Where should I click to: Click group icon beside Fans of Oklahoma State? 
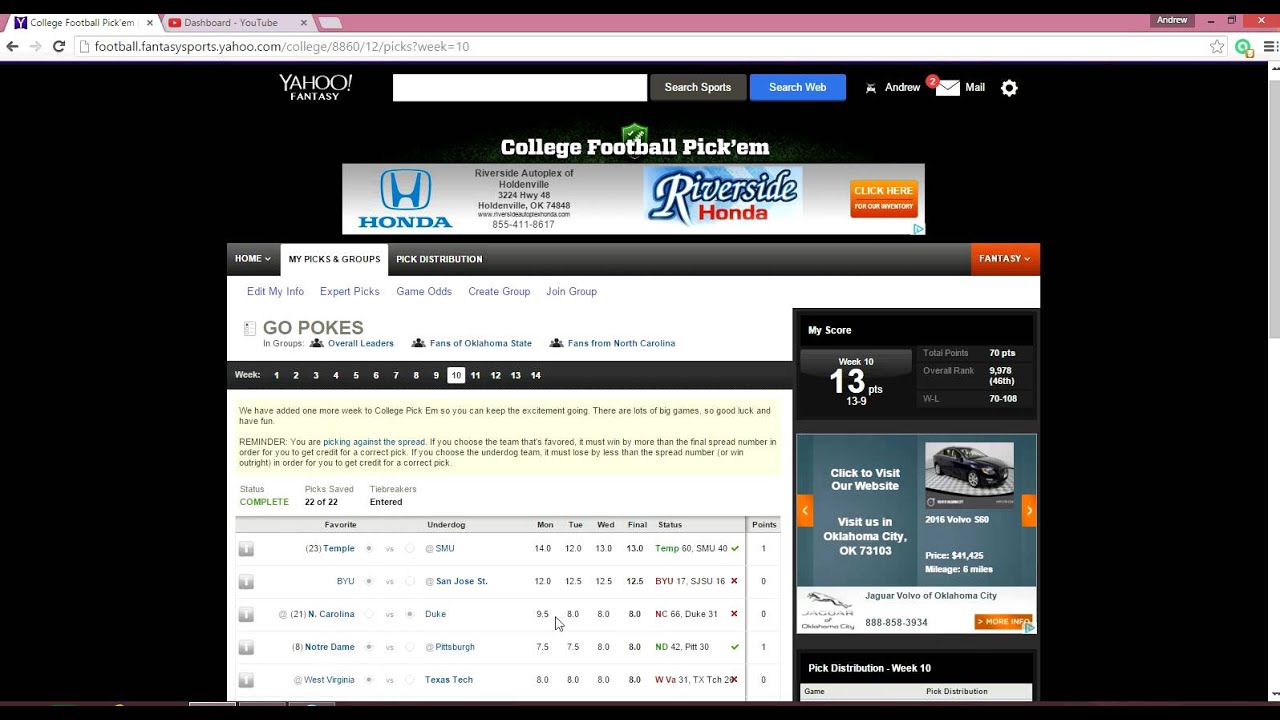pos(418,343)
